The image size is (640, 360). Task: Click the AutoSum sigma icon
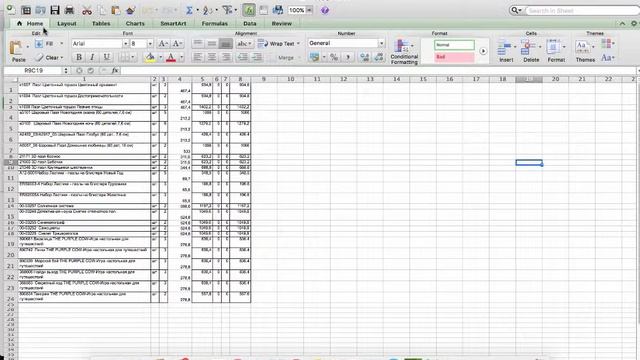[x=189, y=10]
